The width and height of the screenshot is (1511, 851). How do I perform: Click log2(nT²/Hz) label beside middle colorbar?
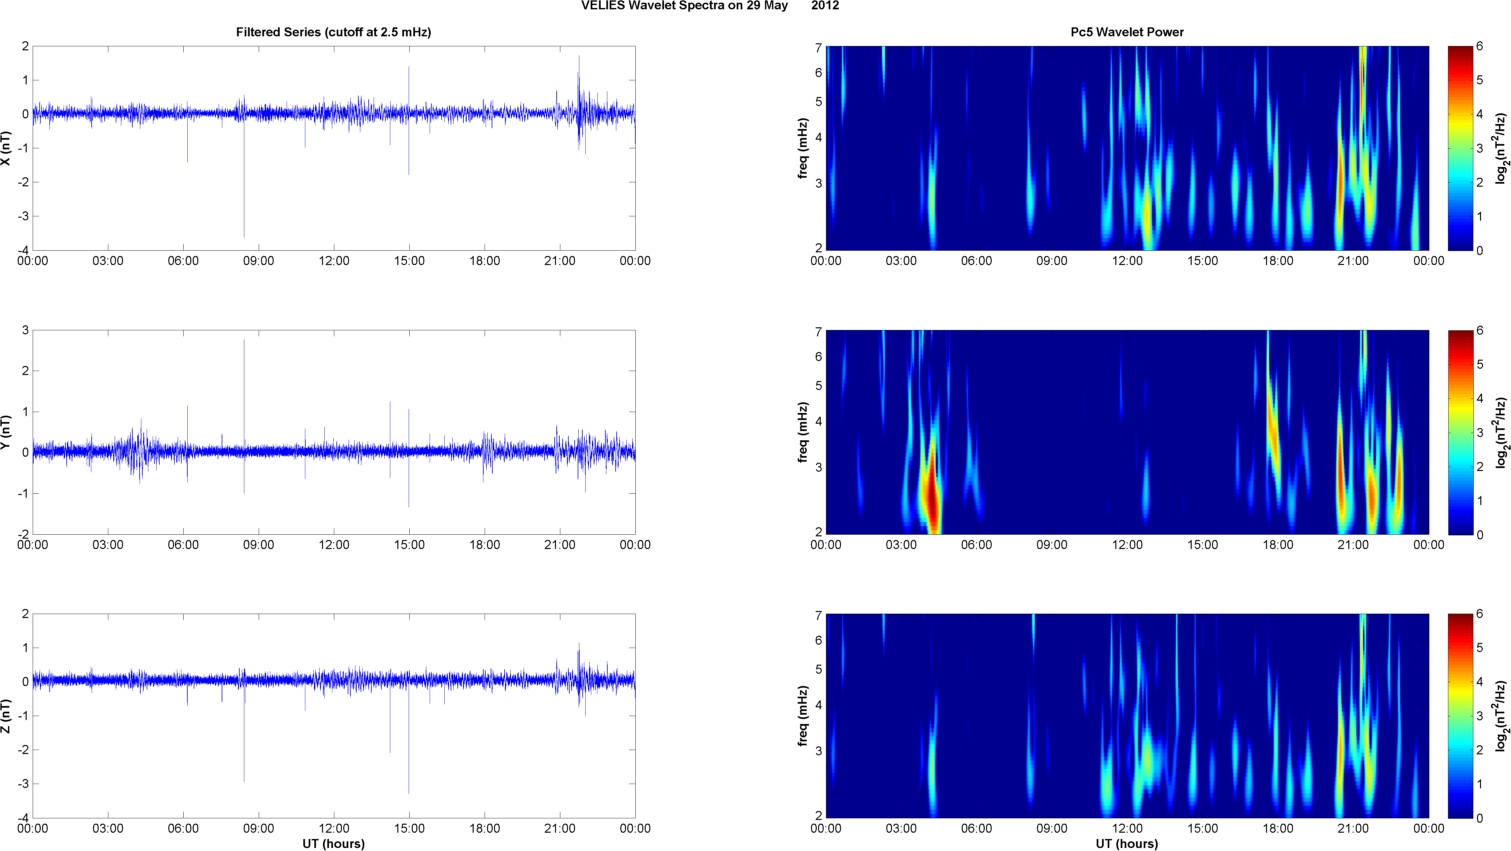(1501, 432)
